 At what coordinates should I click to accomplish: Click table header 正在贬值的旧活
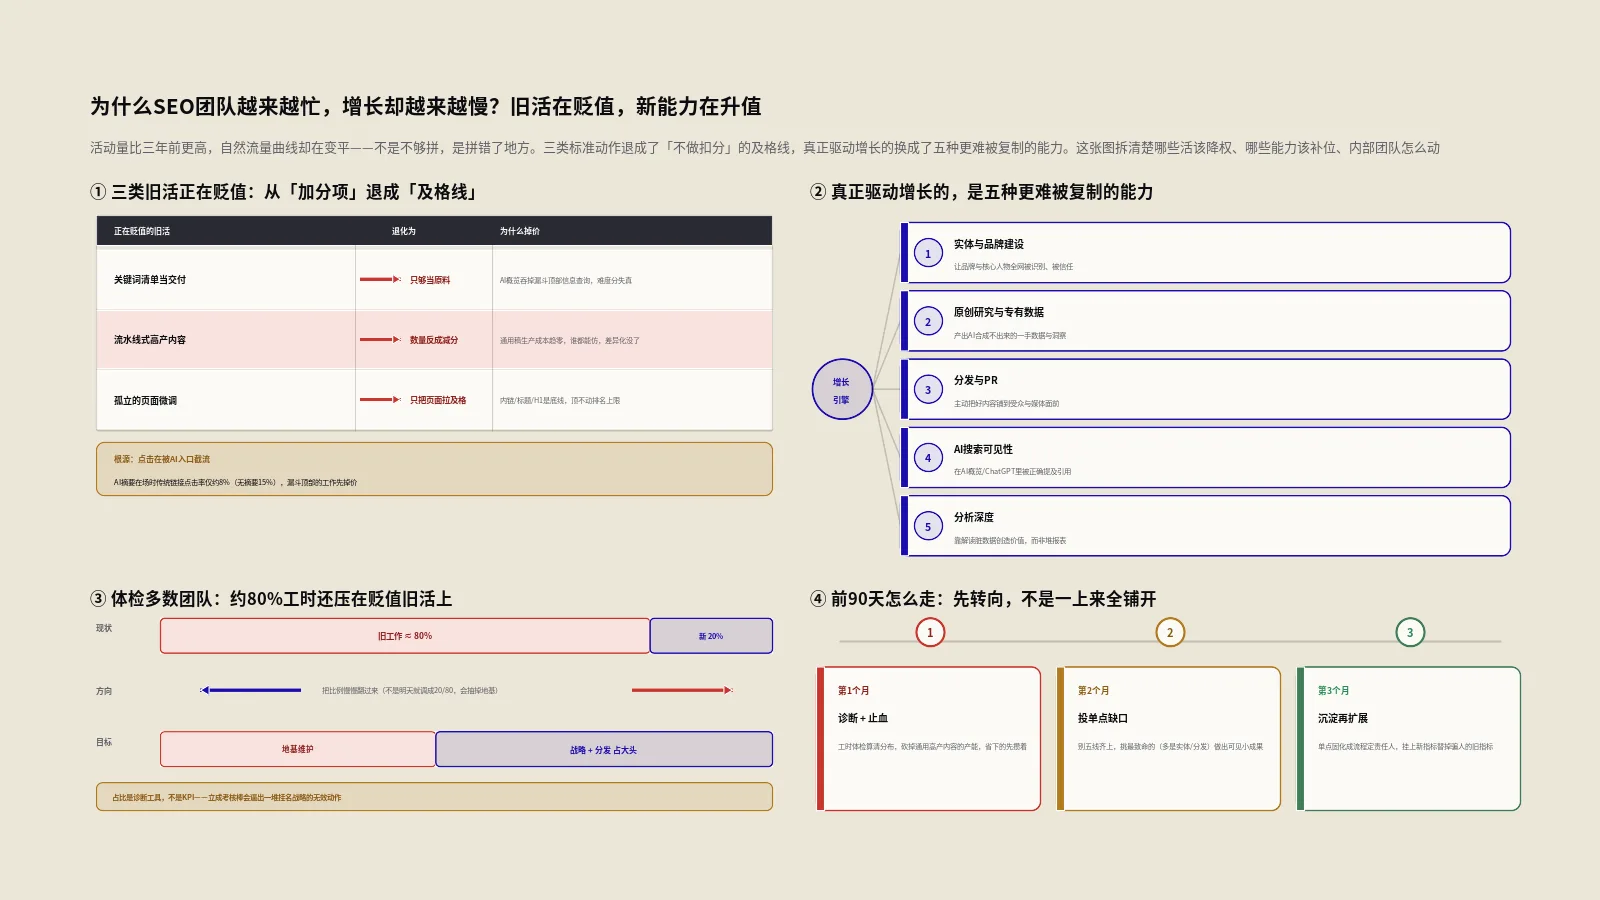click(x=142, y=231)
